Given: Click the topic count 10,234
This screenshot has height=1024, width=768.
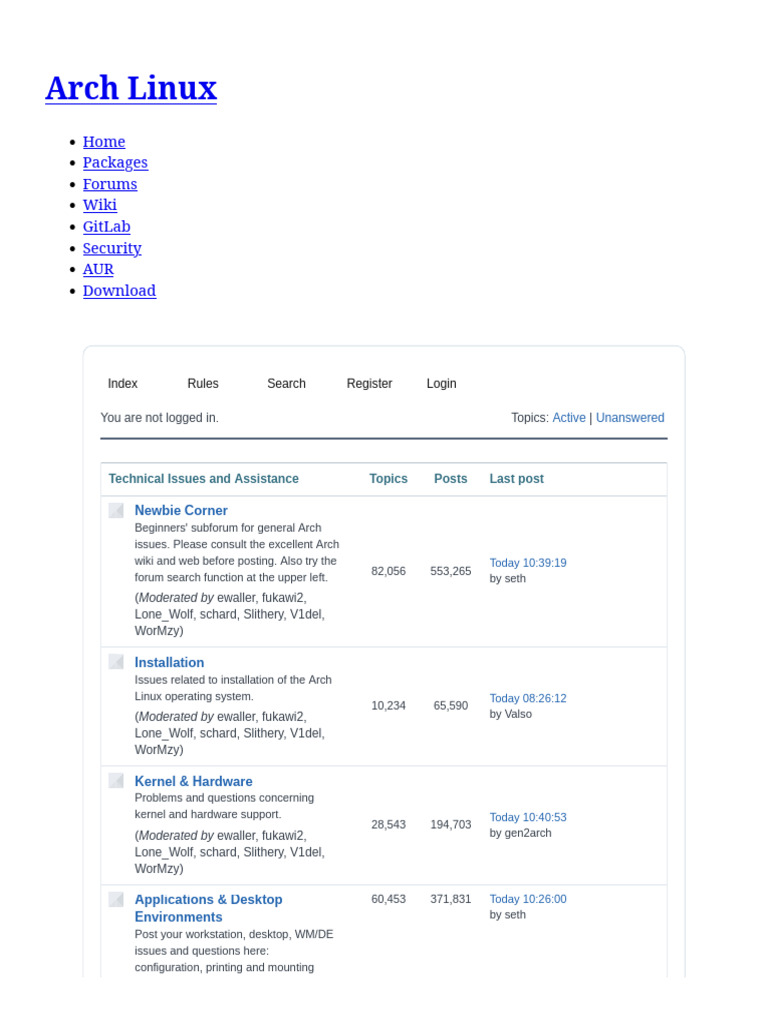Looking at the screenshot, I should pyautogui.click(x=389, y=705).
